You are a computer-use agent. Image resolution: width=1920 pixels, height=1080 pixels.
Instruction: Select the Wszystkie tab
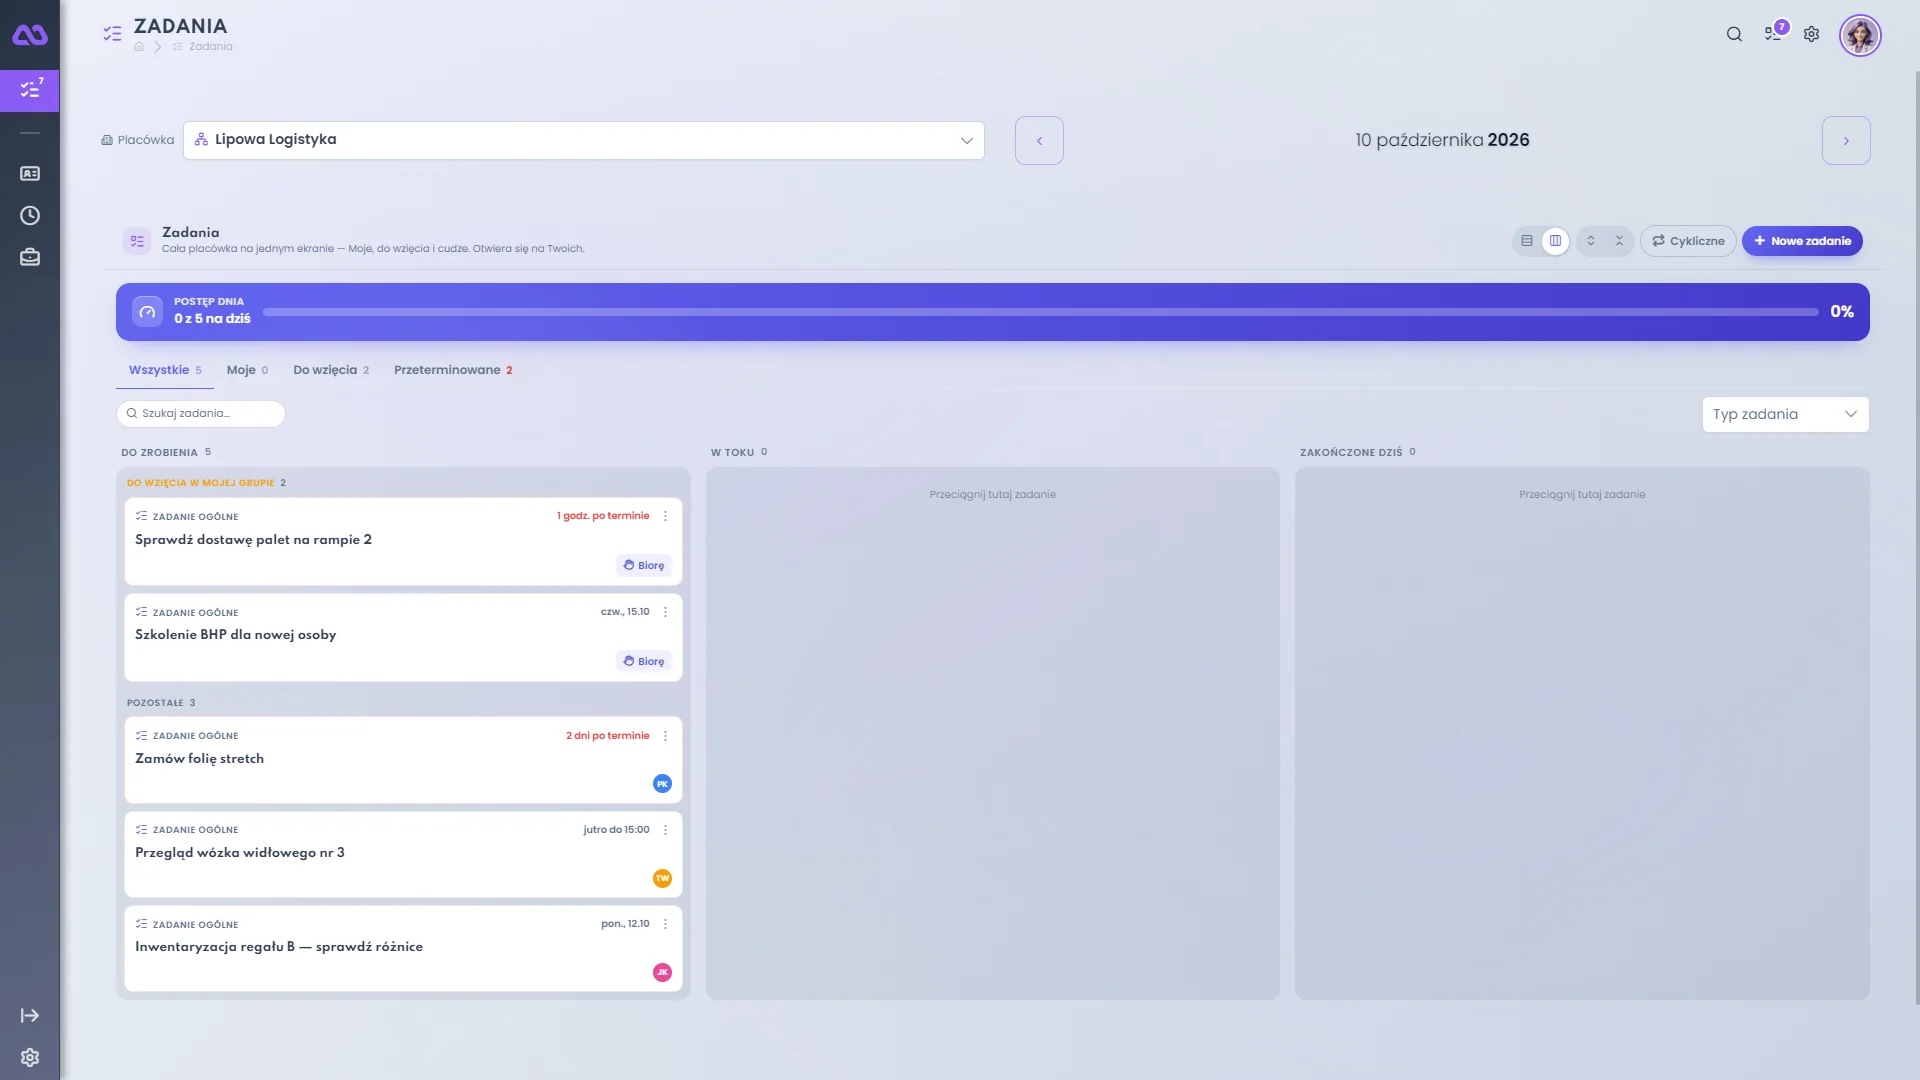165,370
